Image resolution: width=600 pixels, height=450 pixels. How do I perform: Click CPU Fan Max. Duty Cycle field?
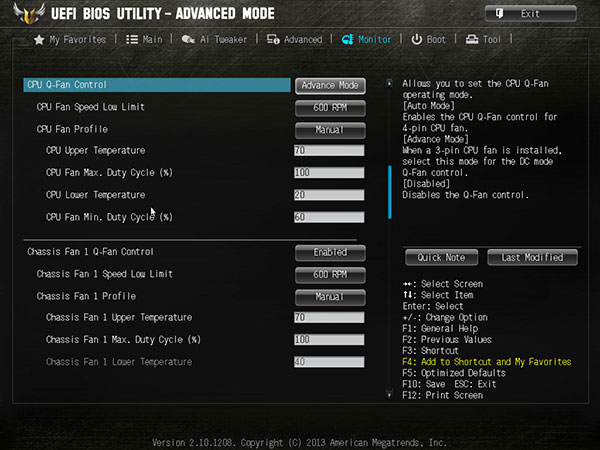tap(329, 173)
